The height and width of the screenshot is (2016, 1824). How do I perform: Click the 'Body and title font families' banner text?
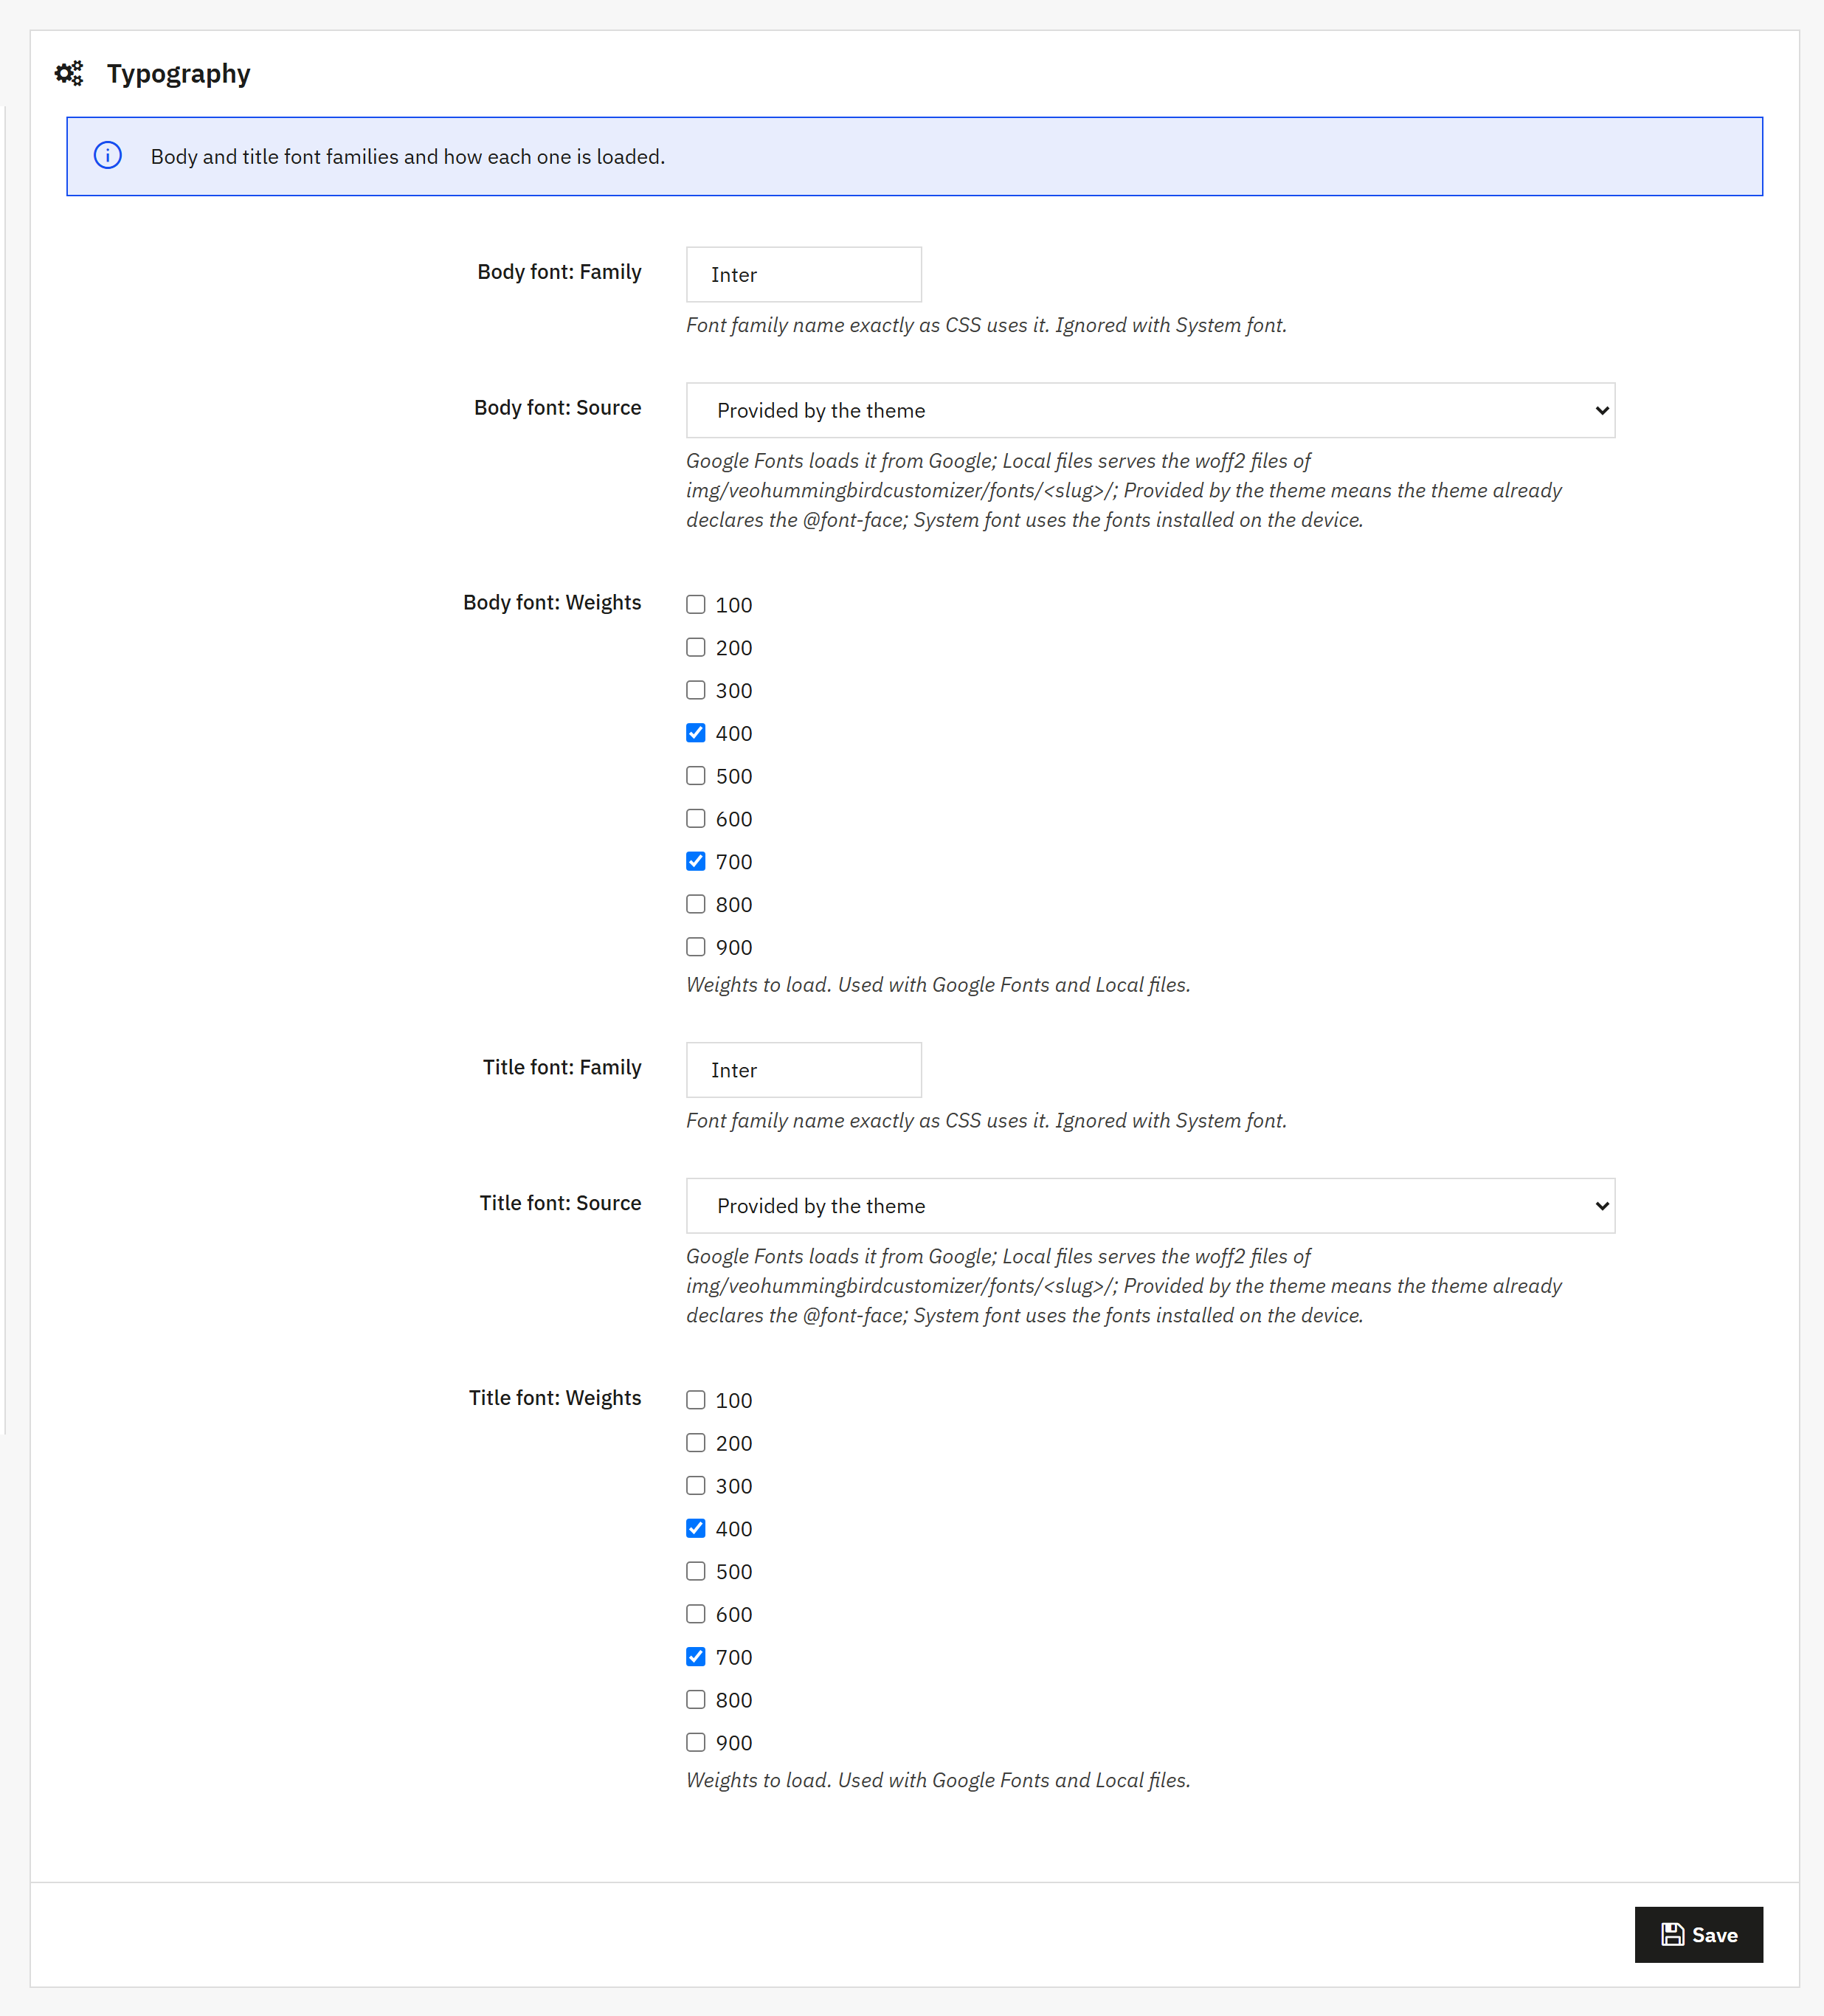[x=408, y=157]
